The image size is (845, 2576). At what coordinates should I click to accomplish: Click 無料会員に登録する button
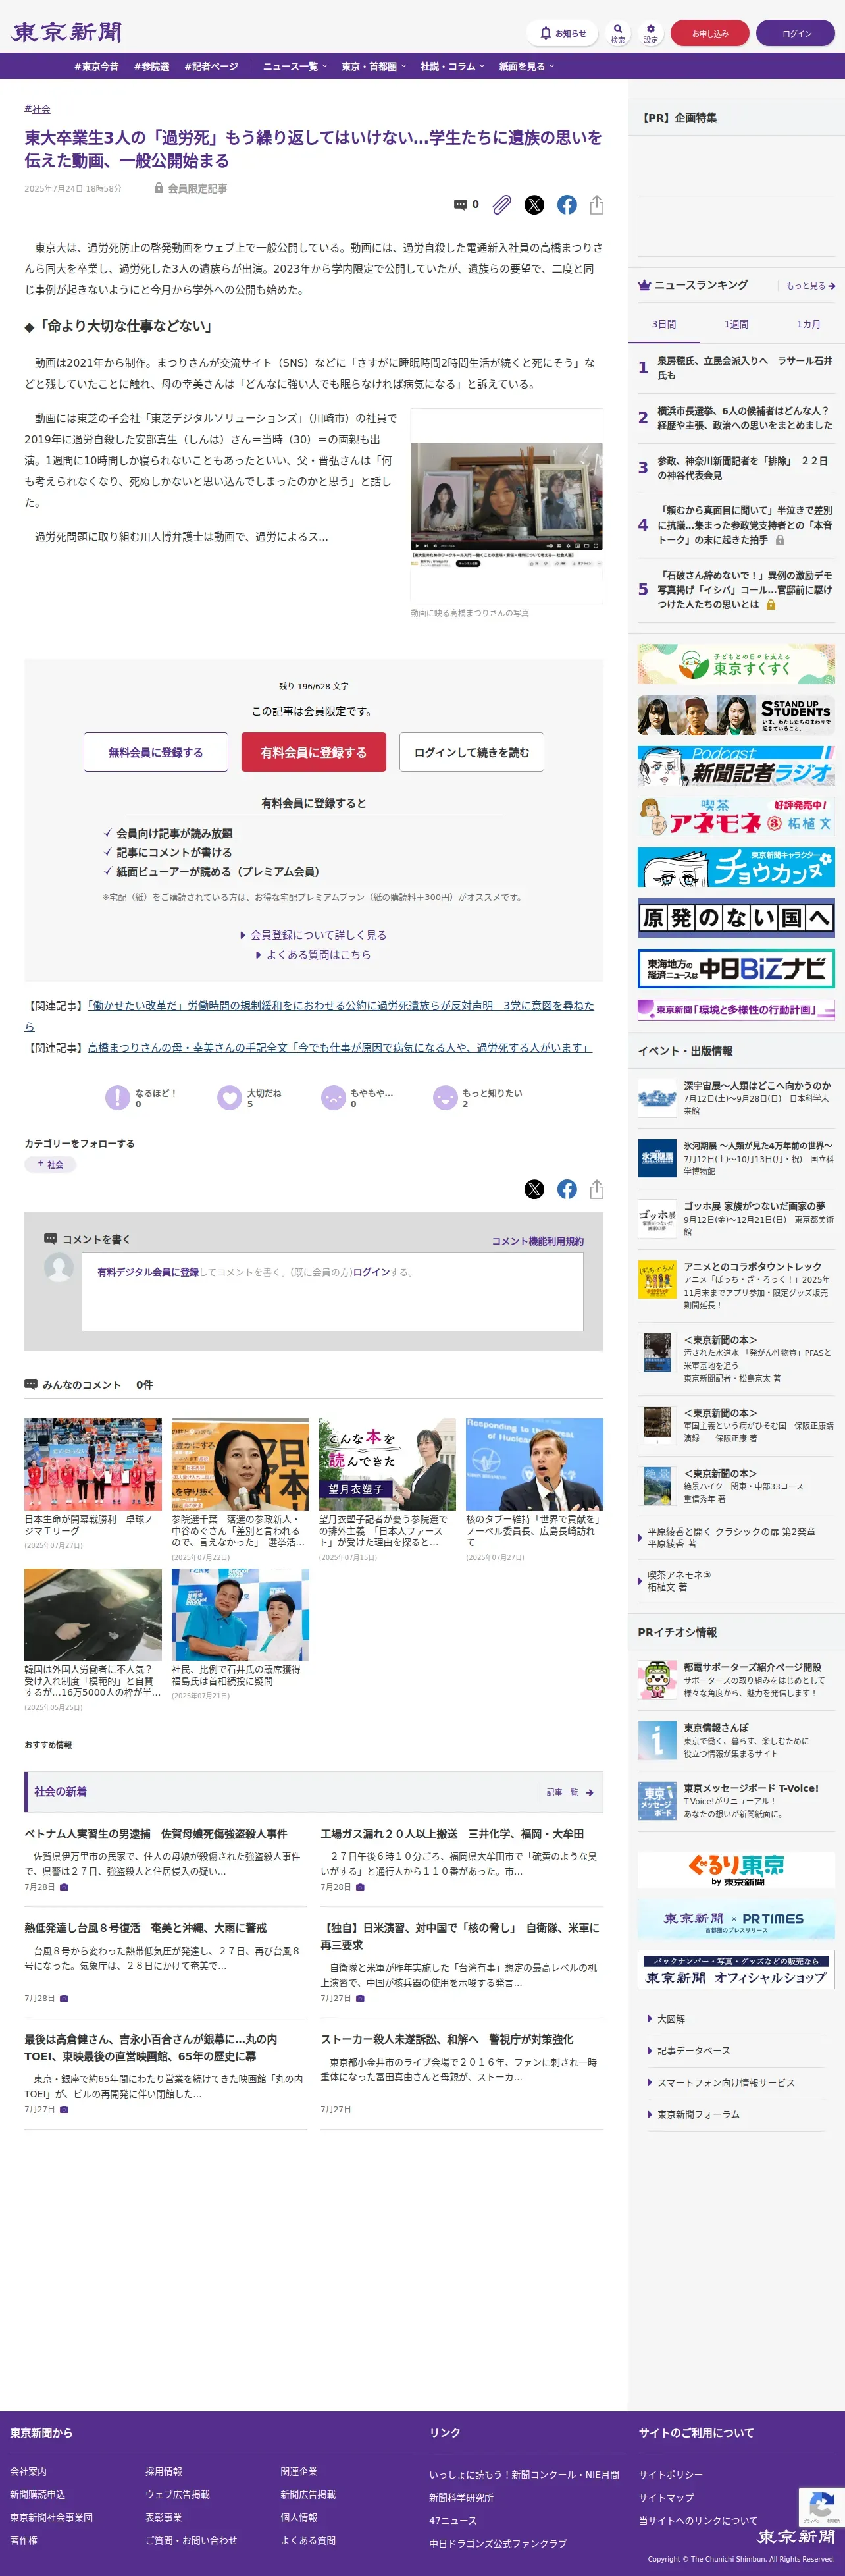click(155, 752)
